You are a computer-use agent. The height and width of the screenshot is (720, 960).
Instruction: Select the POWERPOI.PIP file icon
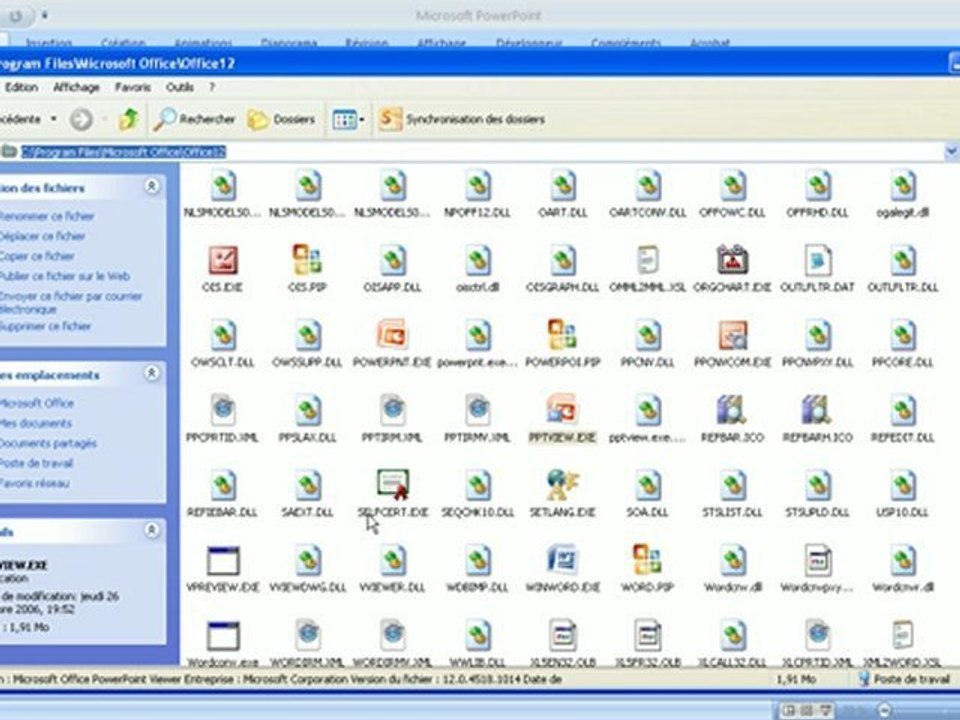(x=562, y=335)
